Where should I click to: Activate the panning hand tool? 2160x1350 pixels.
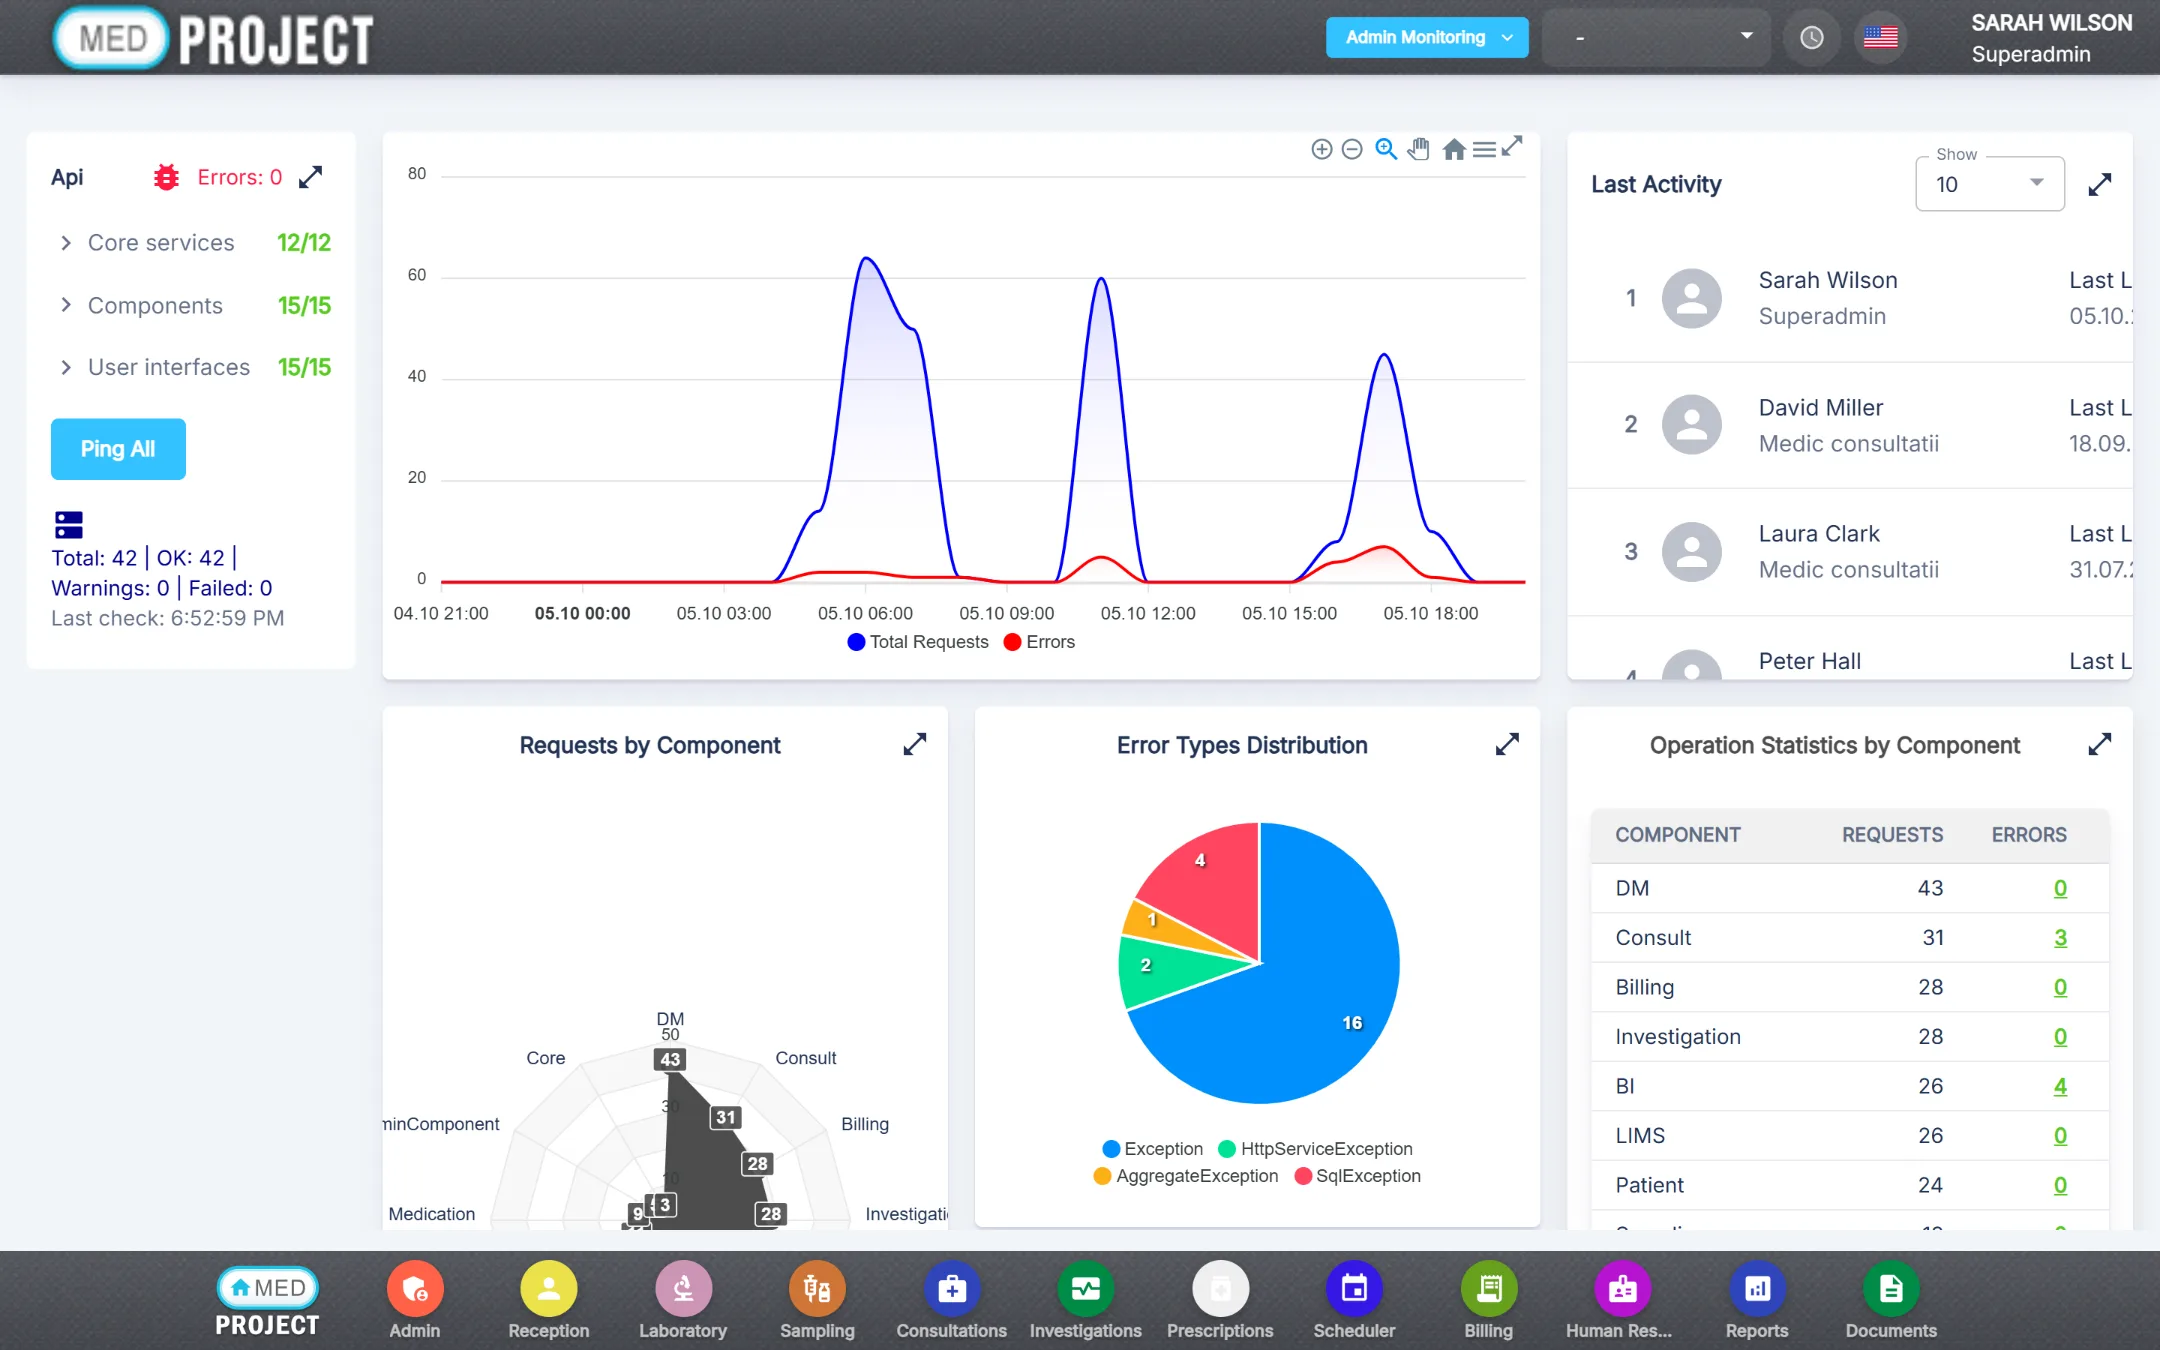pyautogui.click(x=1419, y=149)
